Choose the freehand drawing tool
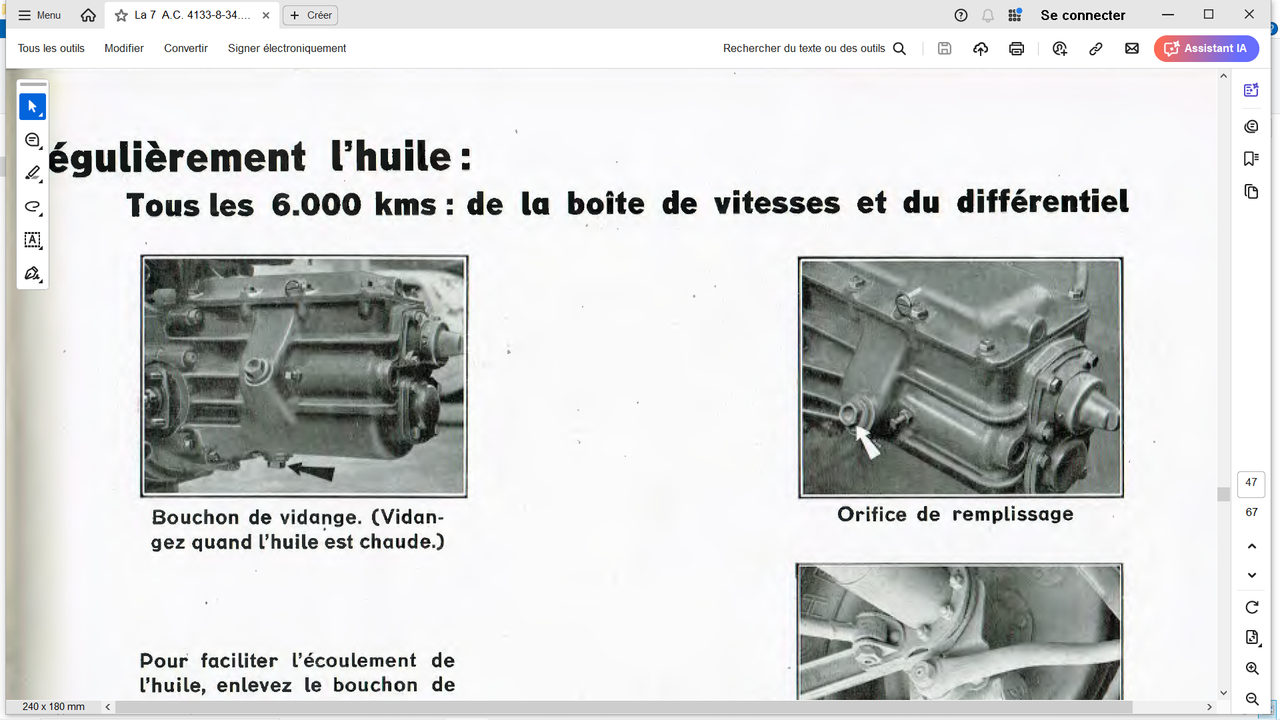Screen dimensions: 1280x720 [32, 207]
